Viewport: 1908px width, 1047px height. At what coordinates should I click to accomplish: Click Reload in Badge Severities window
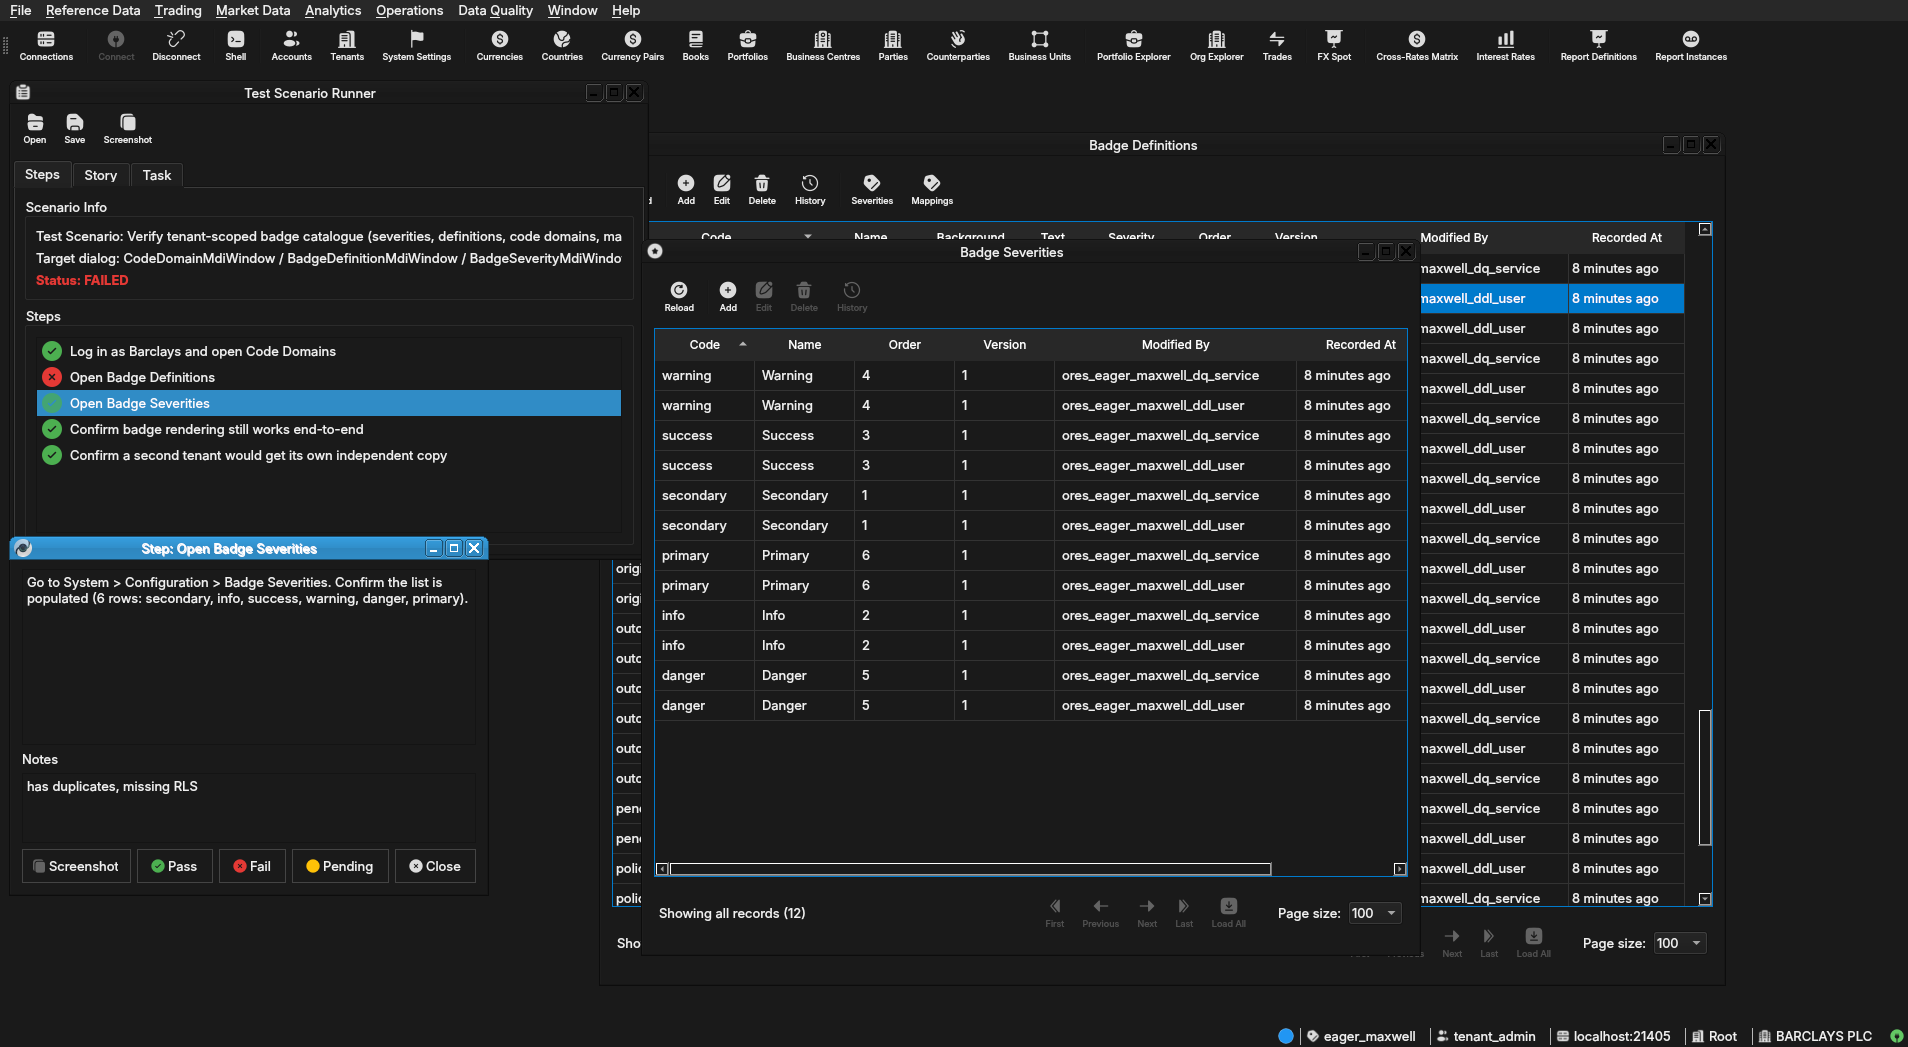pyautogui.click(x=679, y=296)
